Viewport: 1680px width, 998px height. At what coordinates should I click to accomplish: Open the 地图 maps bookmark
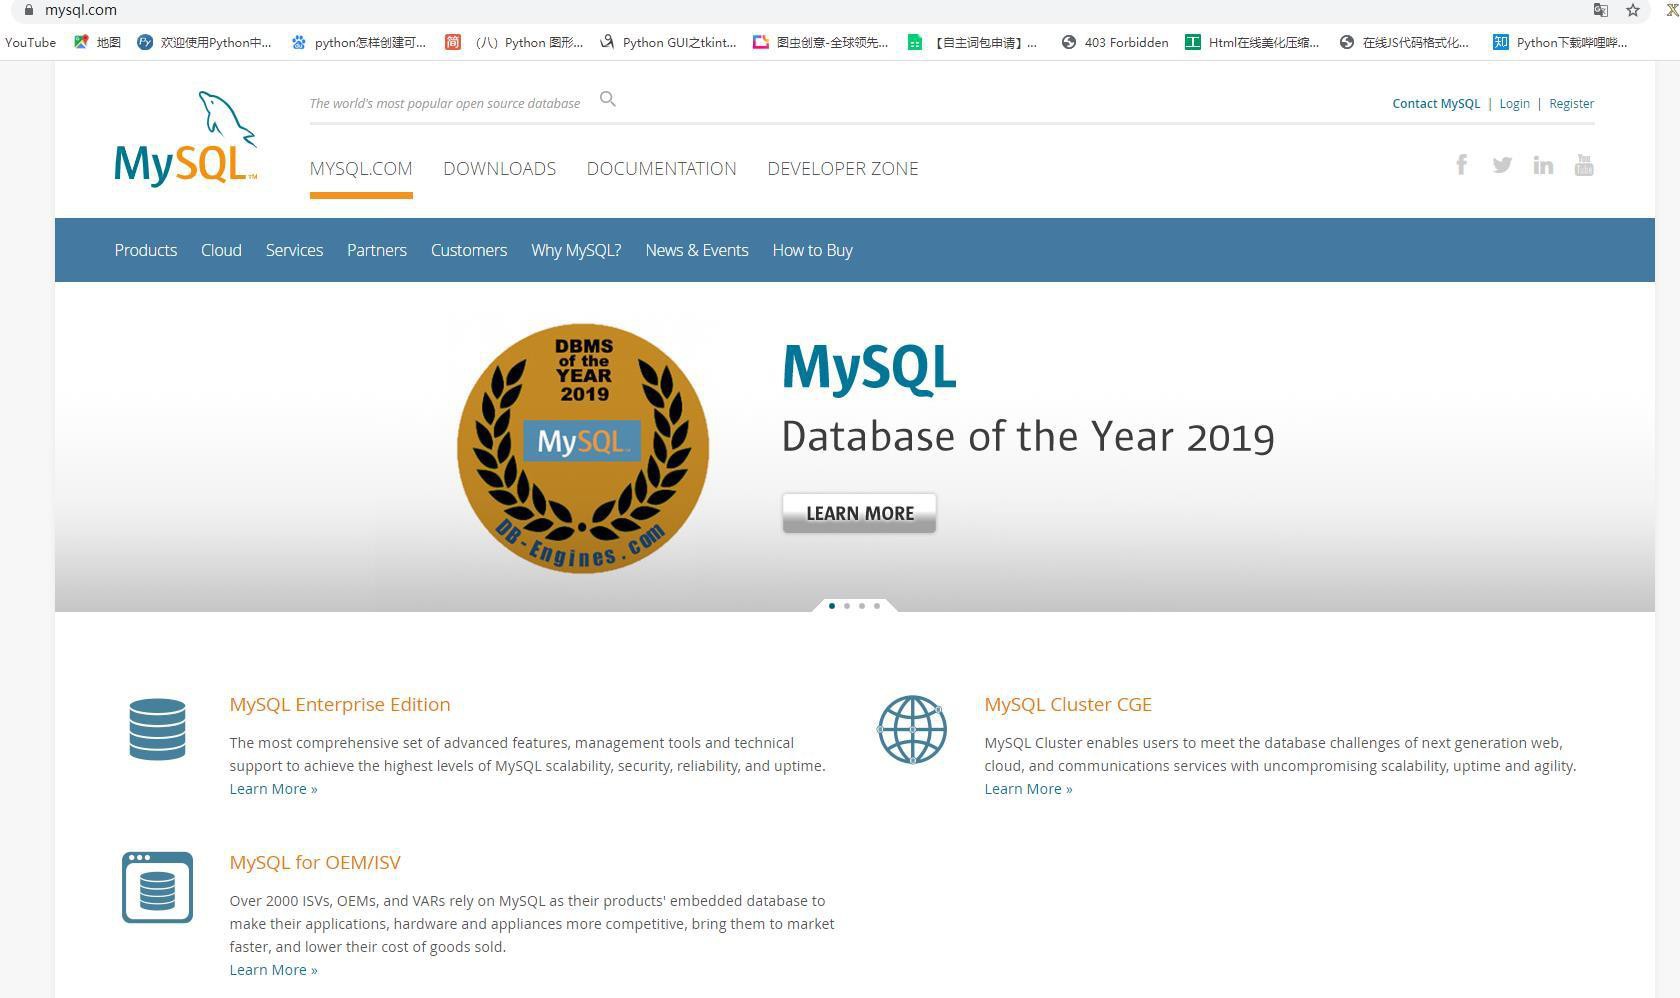[x=97, y=42]
